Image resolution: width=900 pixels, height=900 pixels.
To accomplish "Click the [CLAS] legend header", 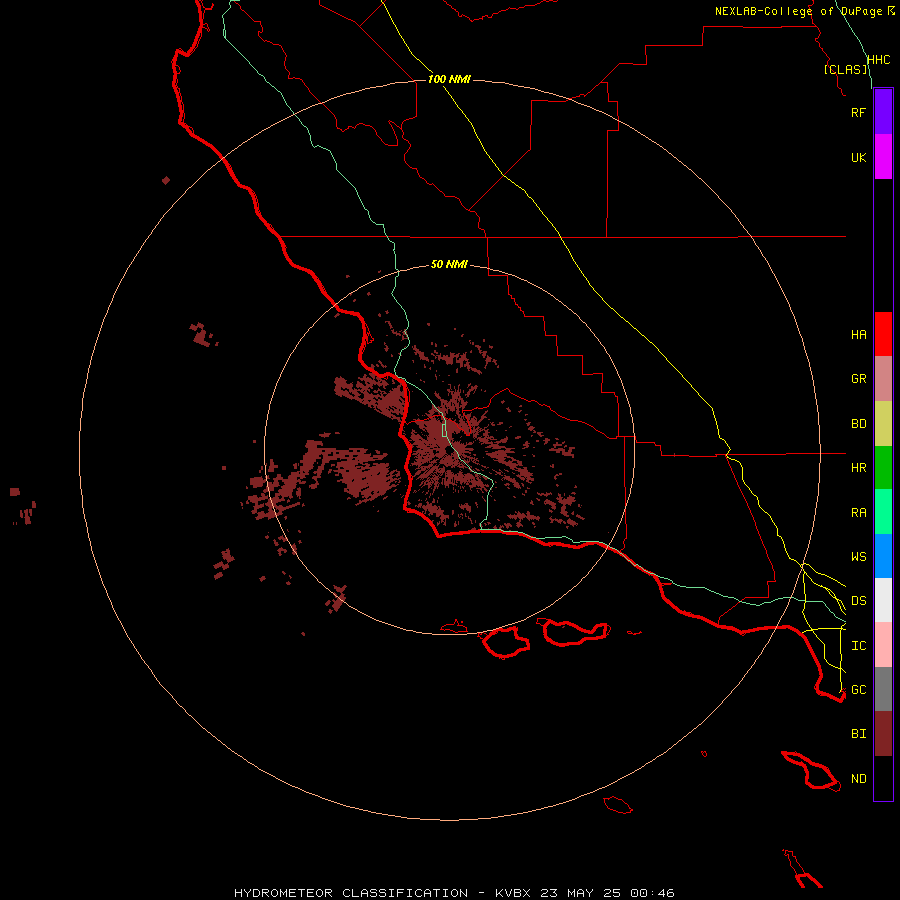I will point(845,69).
